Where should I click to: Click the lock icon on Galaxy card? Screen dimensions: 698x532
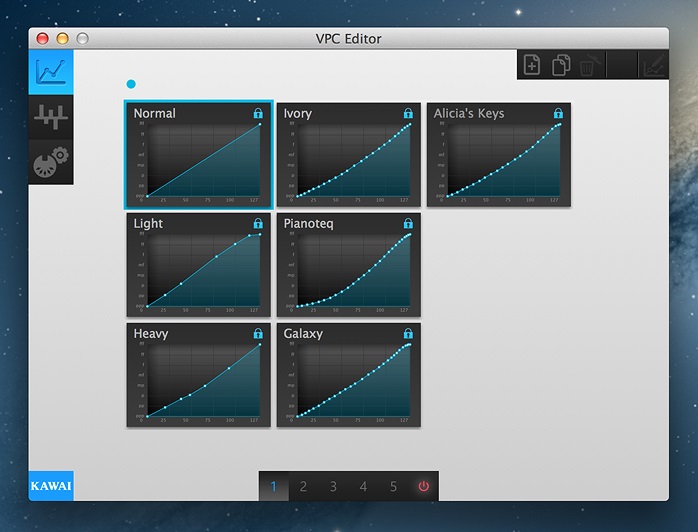[x=408, y=333]
